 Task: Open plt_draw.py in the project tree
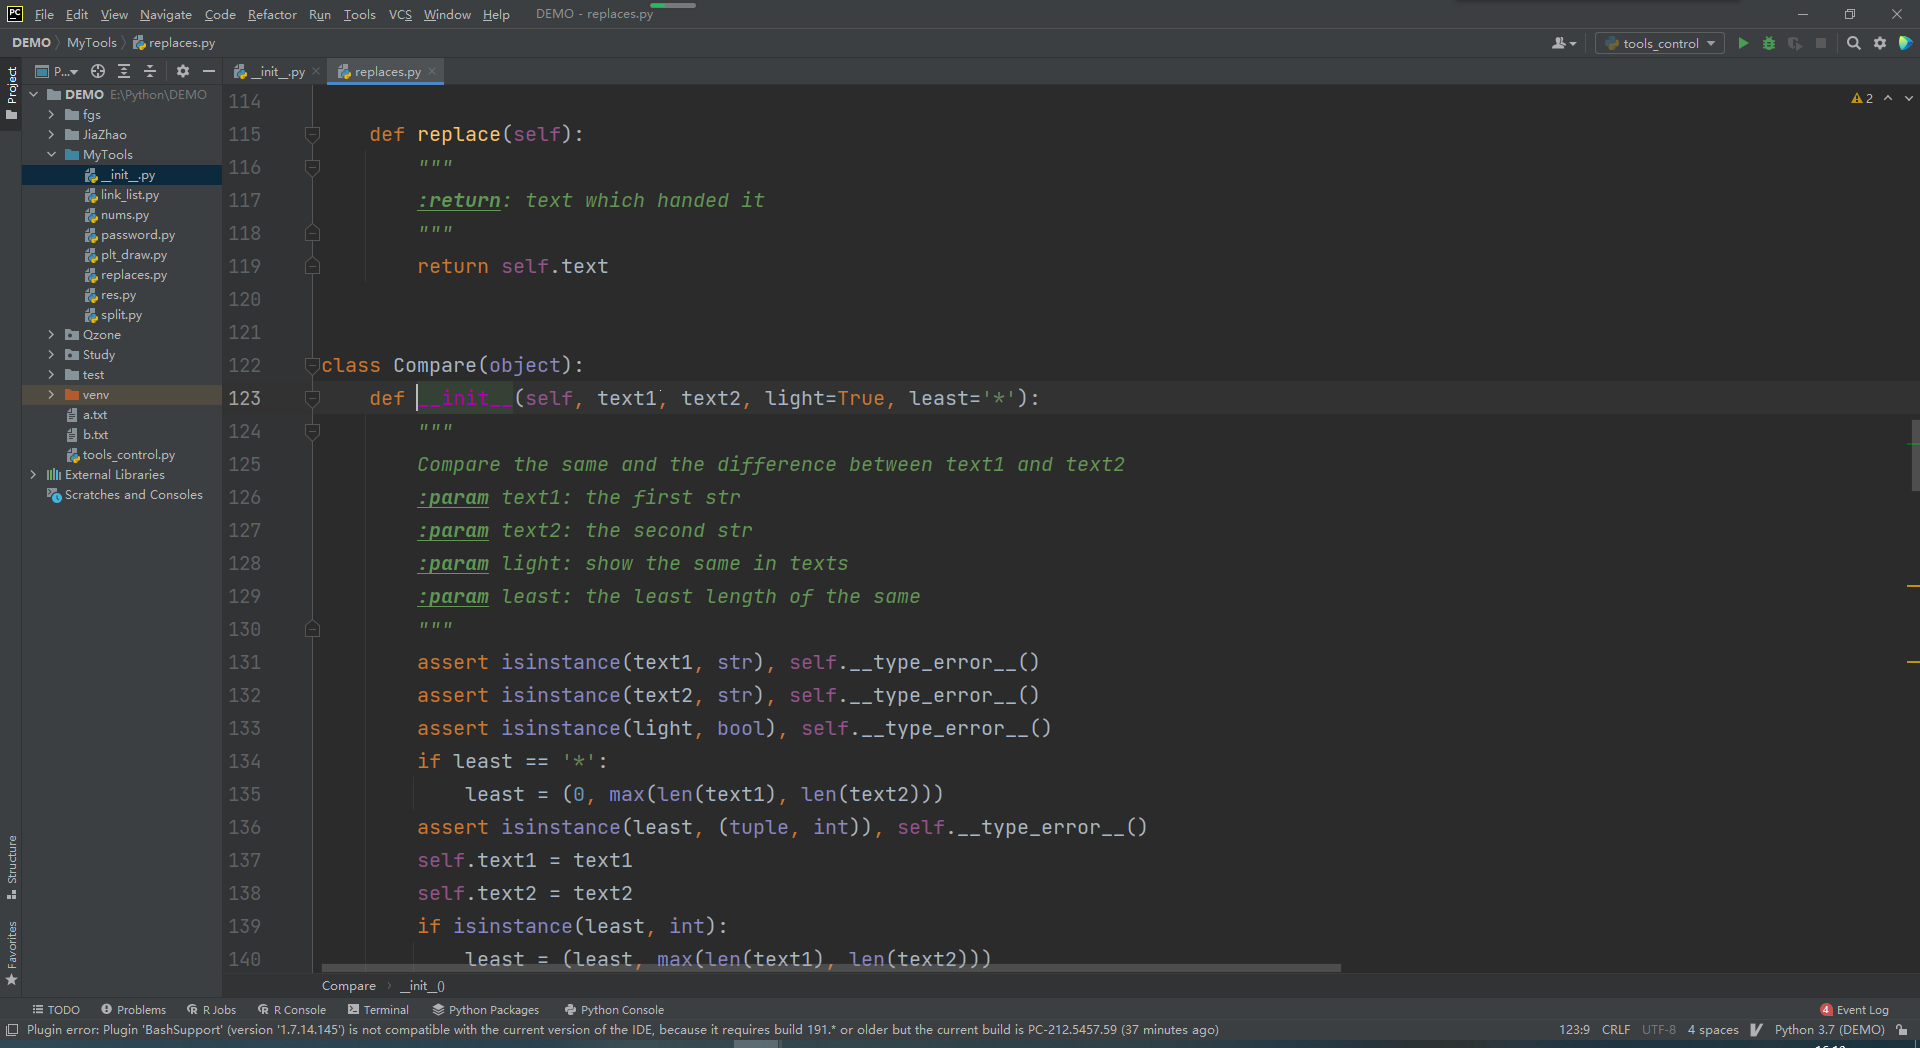click(x=133, y=255)
